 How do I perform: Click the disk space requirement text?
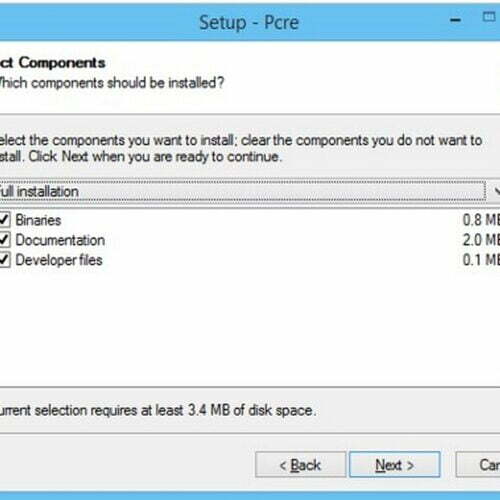point(158,410)
